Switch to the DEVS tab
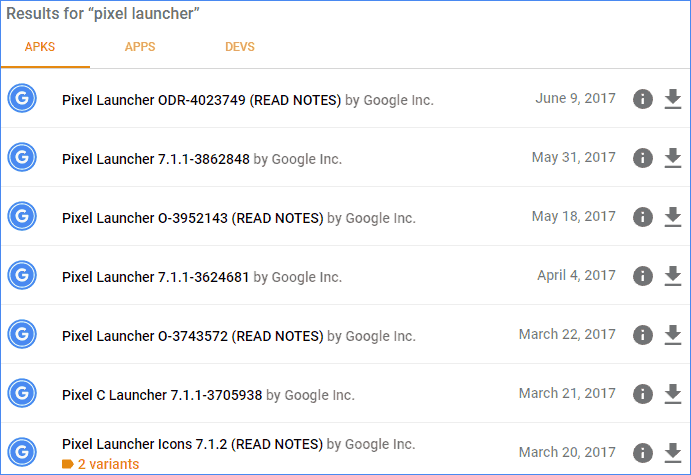Image resolution: width=691 pixels, height=475 pixels. [240, 47]
